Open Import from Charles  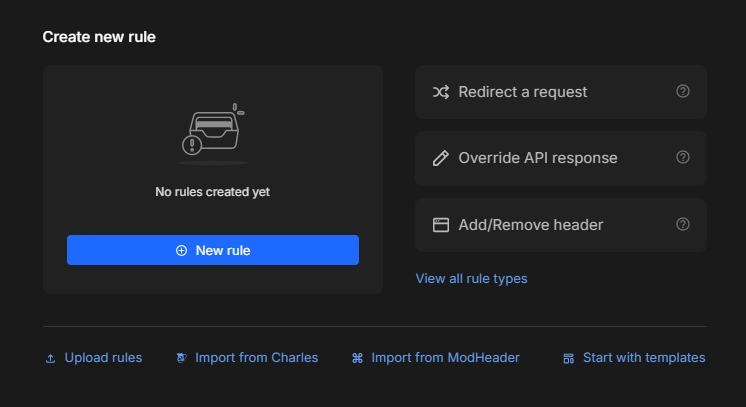click(x=247, y=358)
